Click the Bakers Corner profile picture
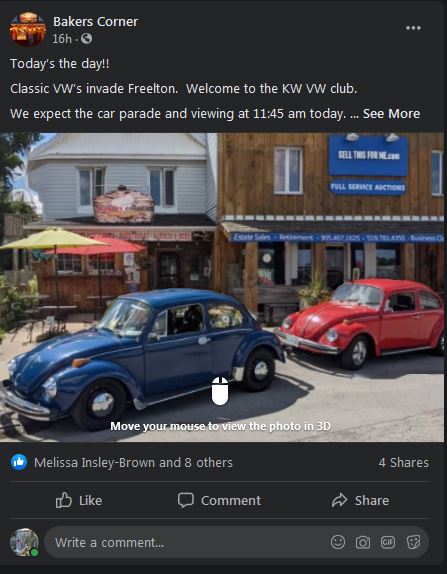The height and width of the screenshot is (574, 447). click(x=28, y=29)
